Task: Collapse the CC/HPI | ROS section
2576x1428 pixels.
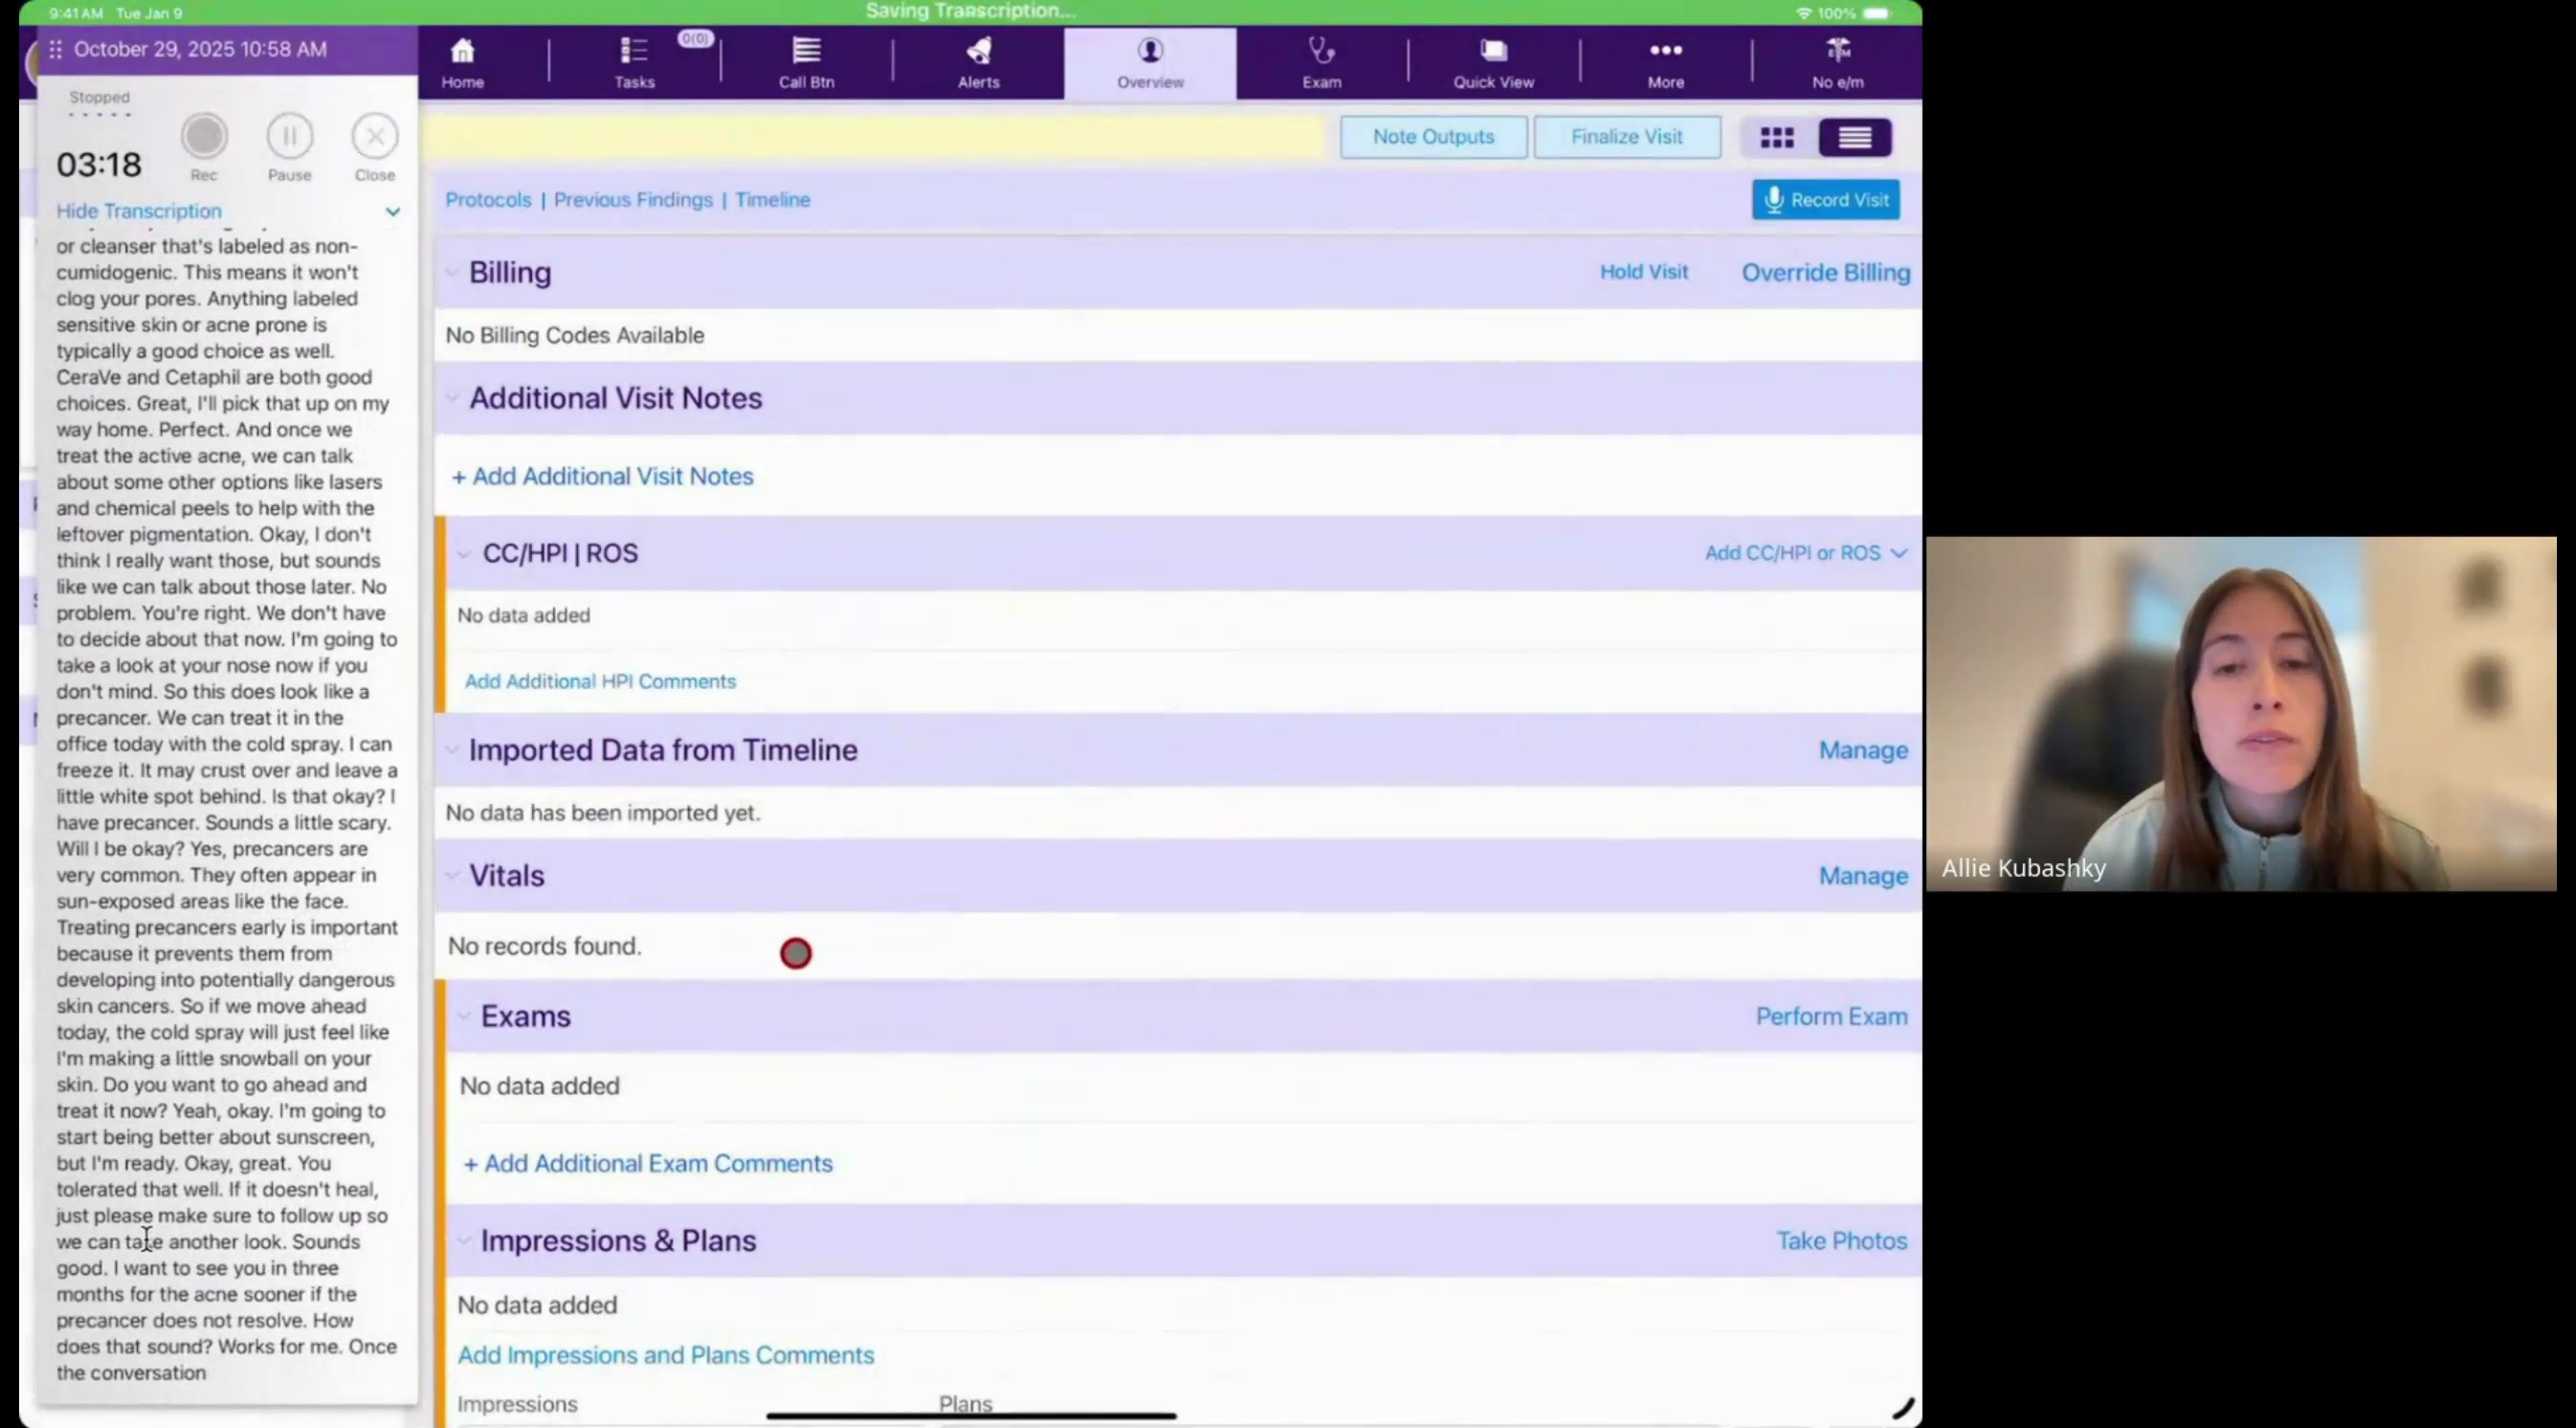Action: coord(464,553)
